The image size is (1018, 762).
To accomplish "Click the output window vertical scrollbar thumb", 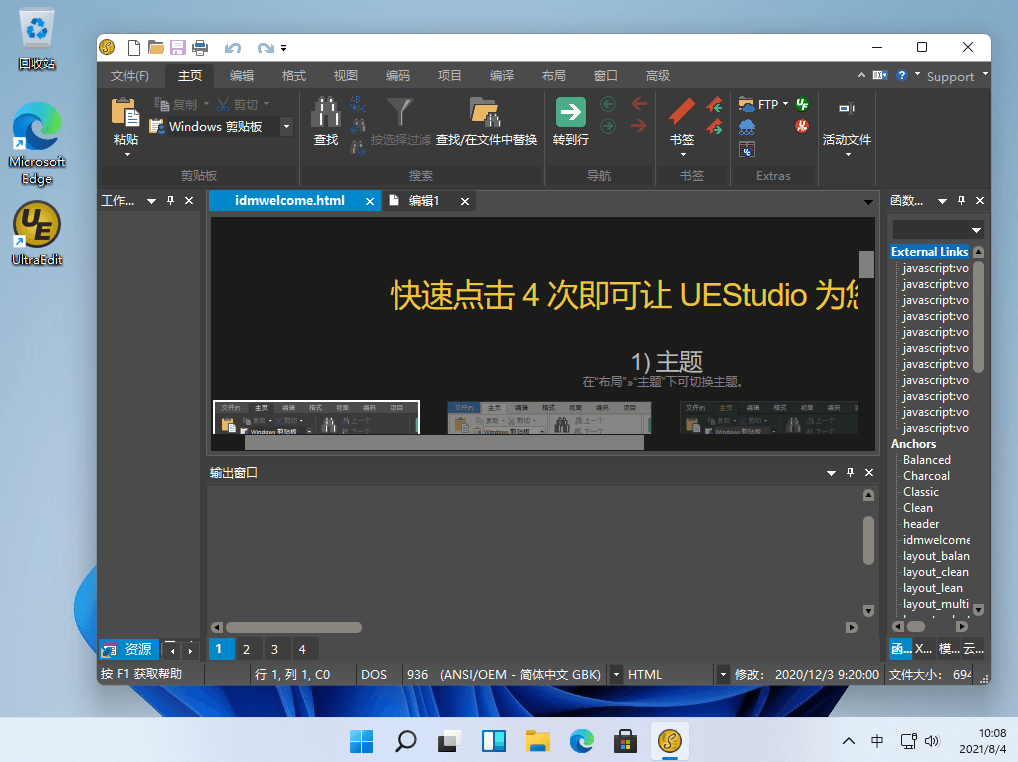I will (x=868, y=540).
